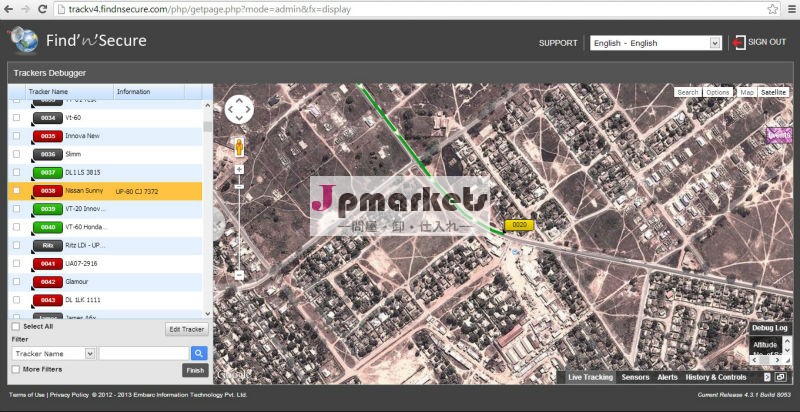Check the Innova New tracker checkbox
The image size is (800, 412).
[x=16, y=136]
